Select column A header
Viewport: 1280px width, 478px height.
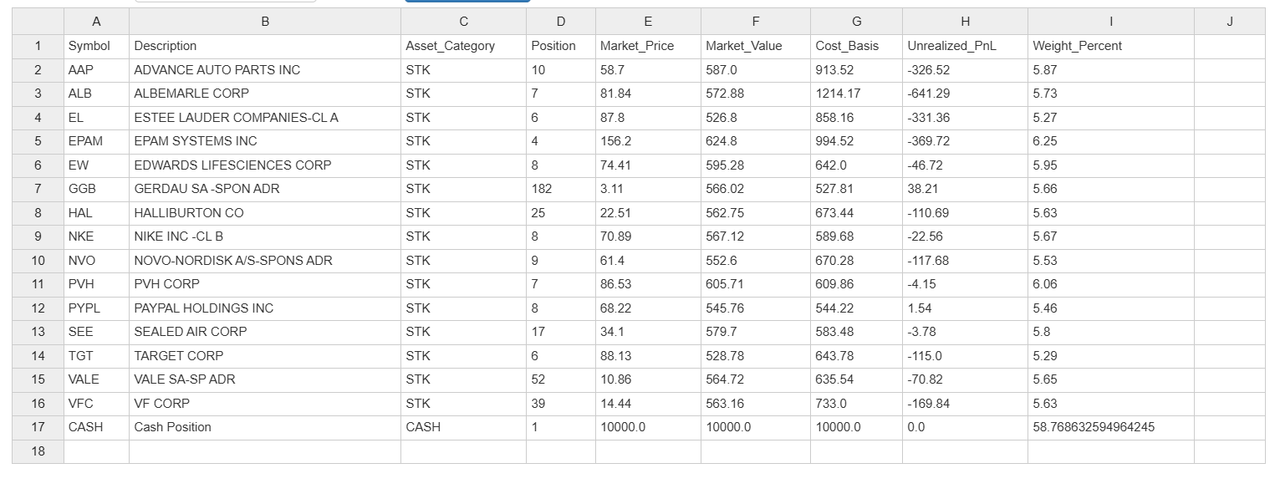96,21
